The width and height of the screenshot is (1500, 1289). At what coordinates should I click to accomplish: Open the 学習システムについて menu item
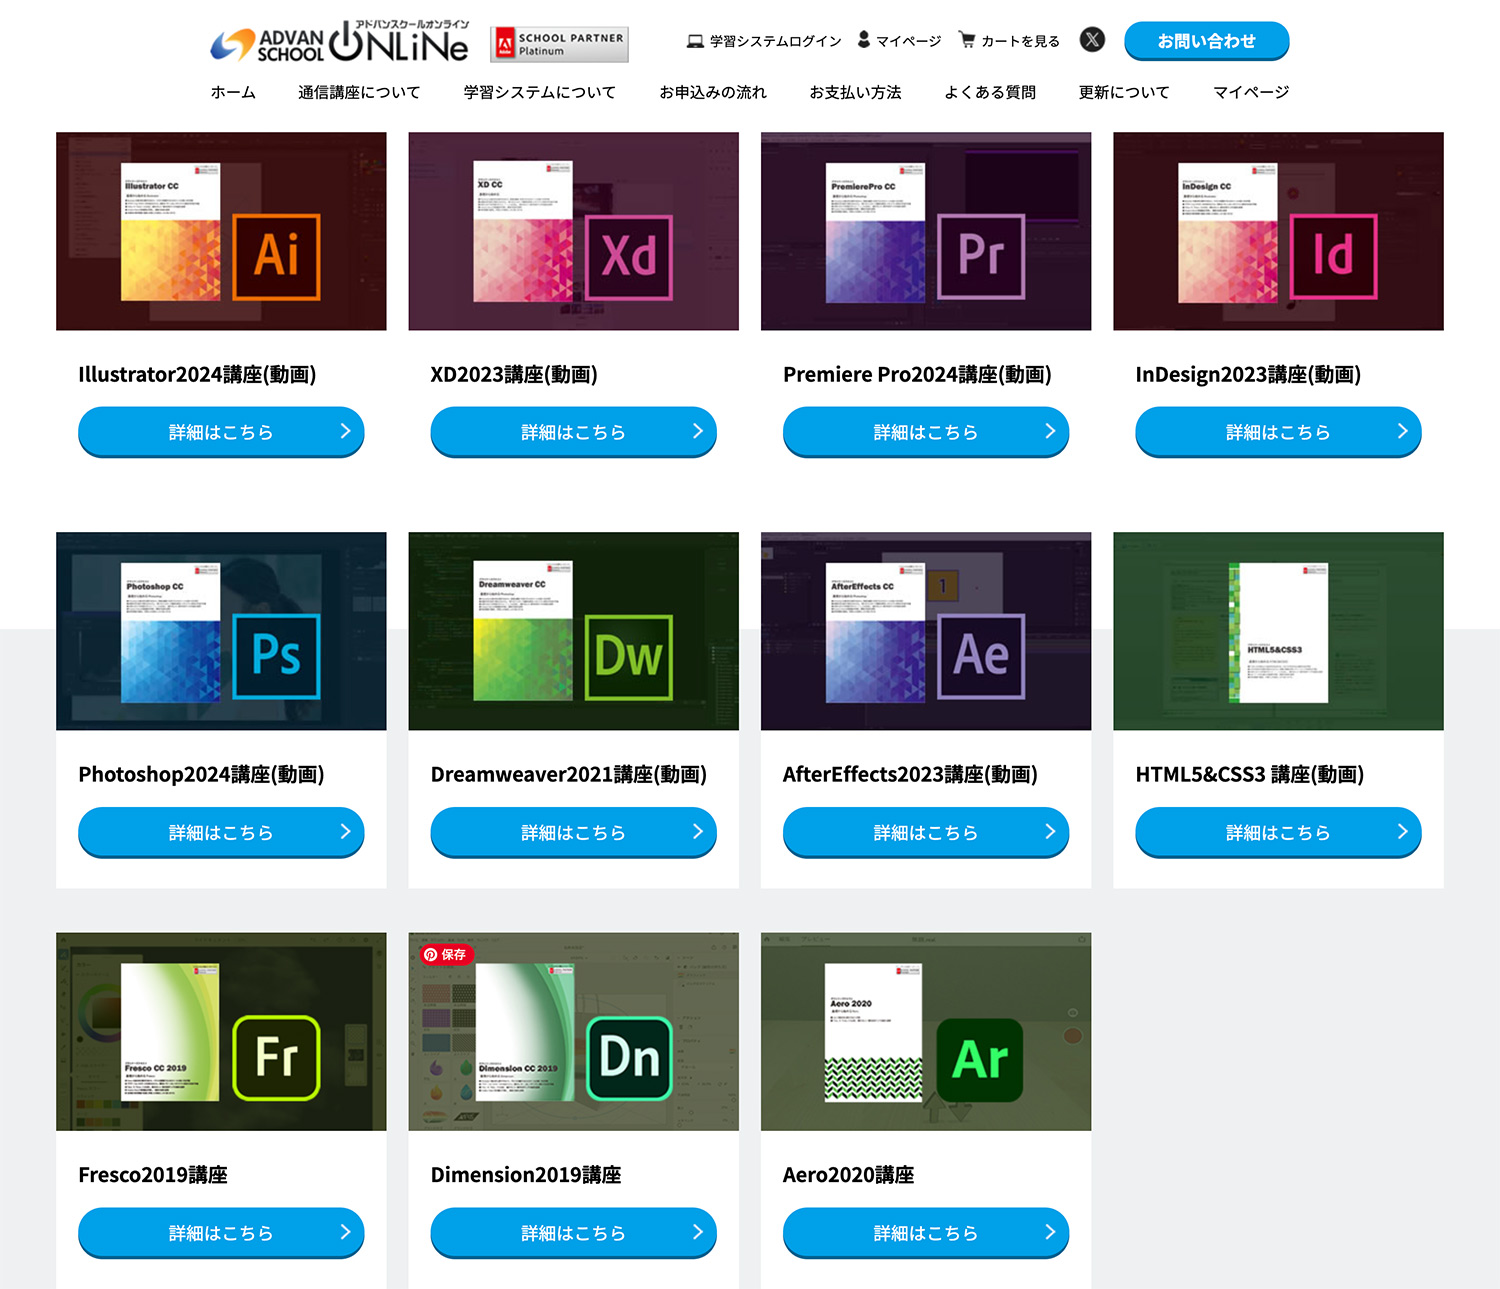click(x=540, y=92)
